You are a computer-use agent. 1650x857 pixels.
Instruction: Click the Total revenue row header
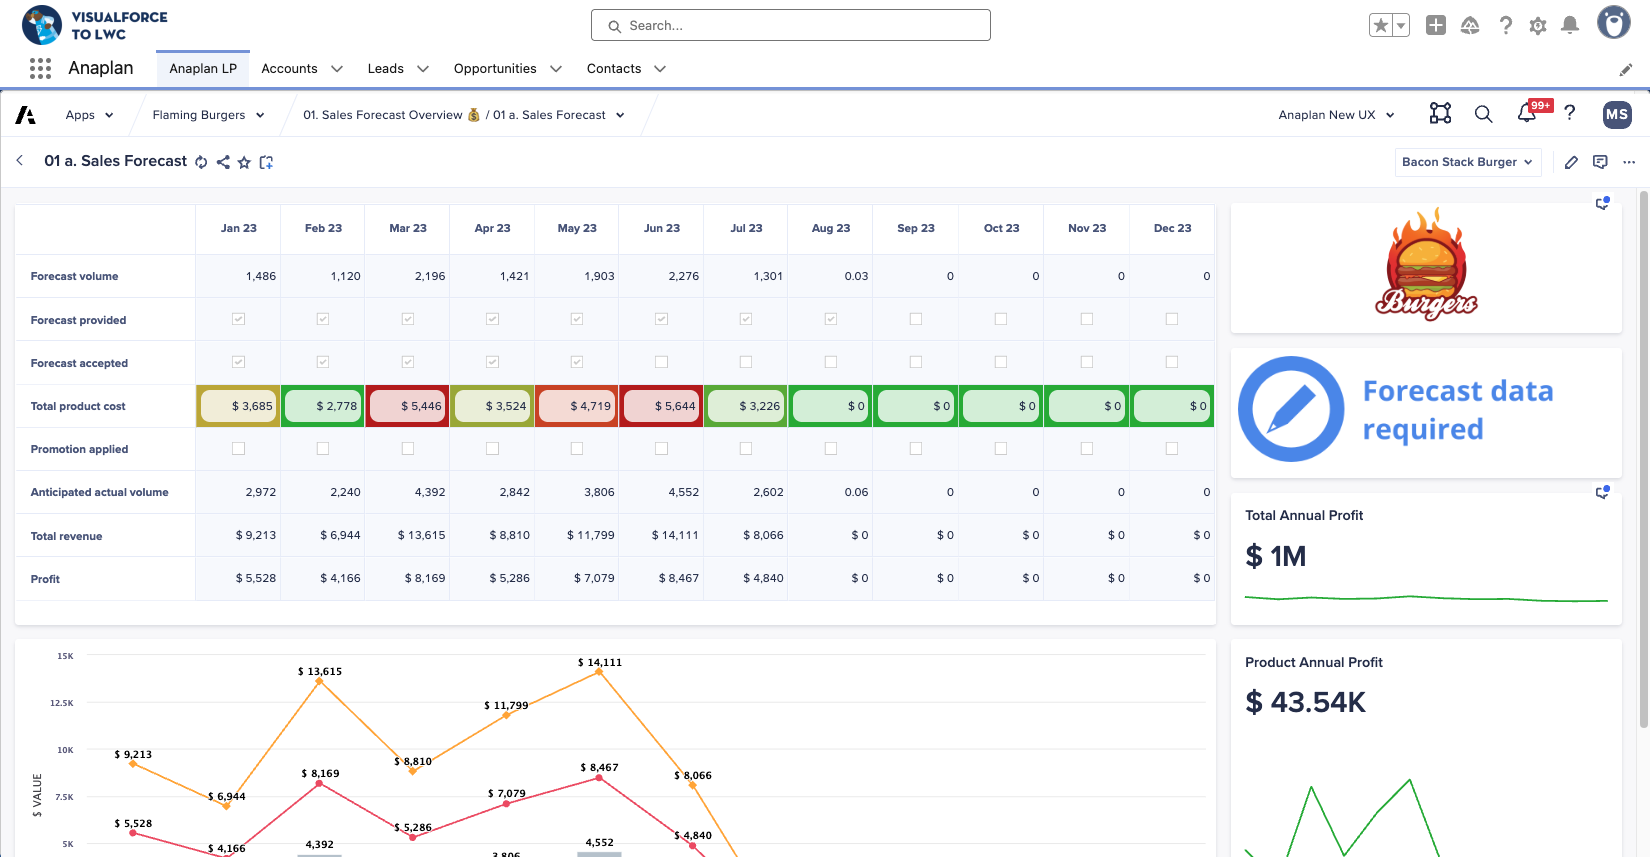pos(105,536)
